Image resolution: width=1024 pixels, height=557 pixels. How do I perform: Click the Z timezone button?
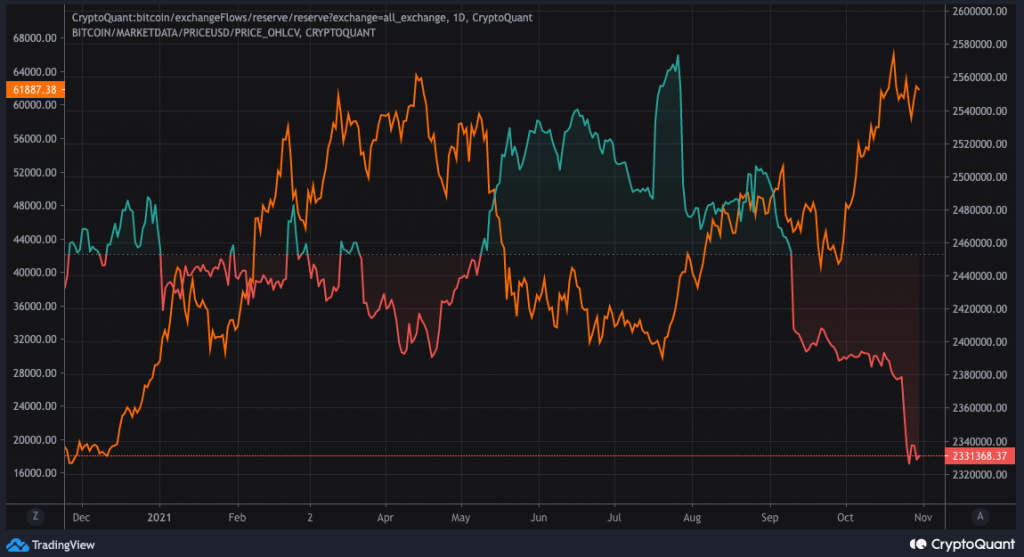click(x=35, y=516)
